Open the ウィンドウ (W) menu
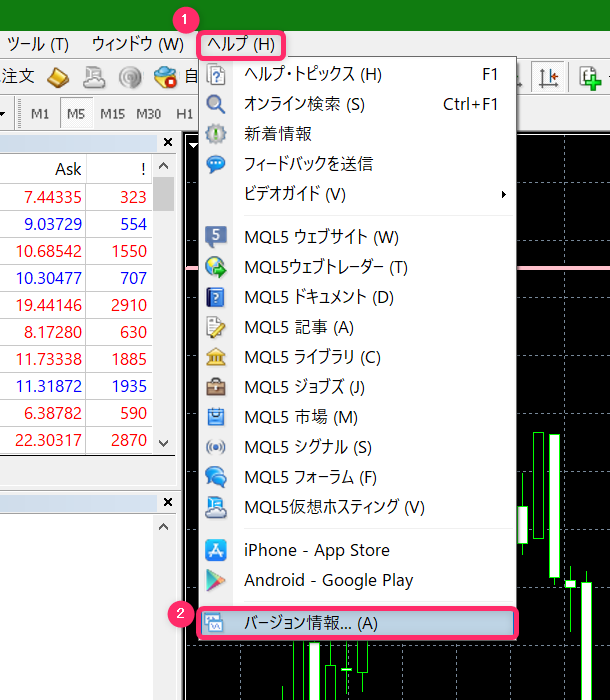The width and height of the screenshot is (610, 700). [x=138, y=45]
